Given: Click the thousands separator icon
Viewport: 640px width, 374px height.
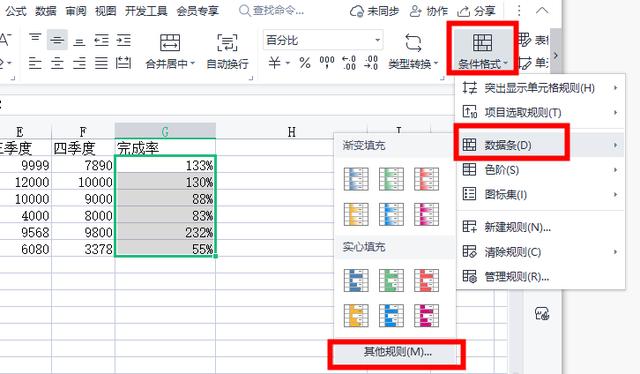Looking at the screenshot, I should [x=327, y=63].
